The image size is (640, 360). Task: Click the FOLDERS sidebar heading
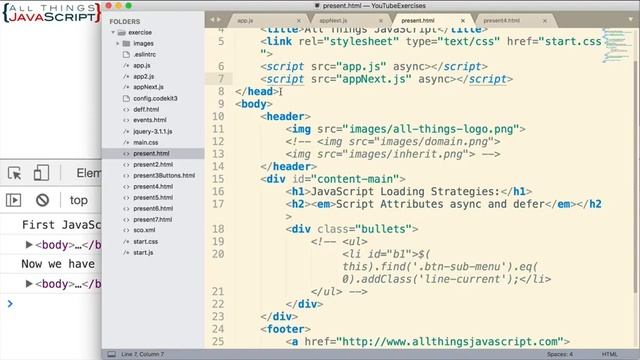coord(124,22)
